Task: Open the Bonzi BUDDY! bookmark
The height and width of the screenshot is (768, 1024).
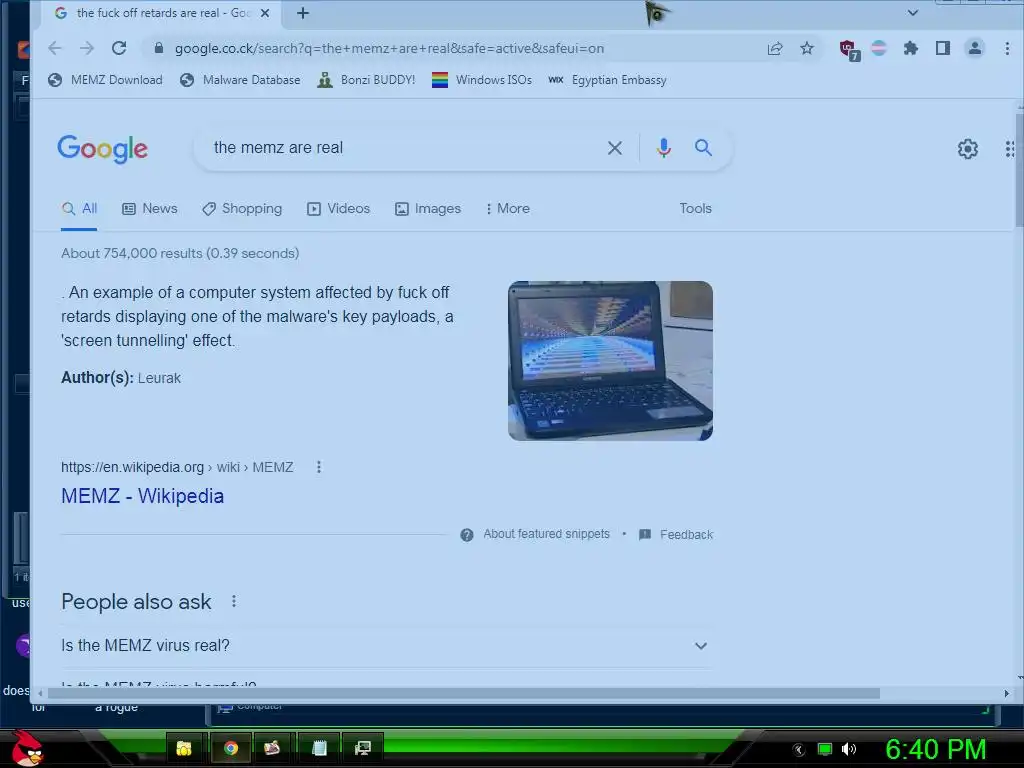Action: click(x=366, y=80)
